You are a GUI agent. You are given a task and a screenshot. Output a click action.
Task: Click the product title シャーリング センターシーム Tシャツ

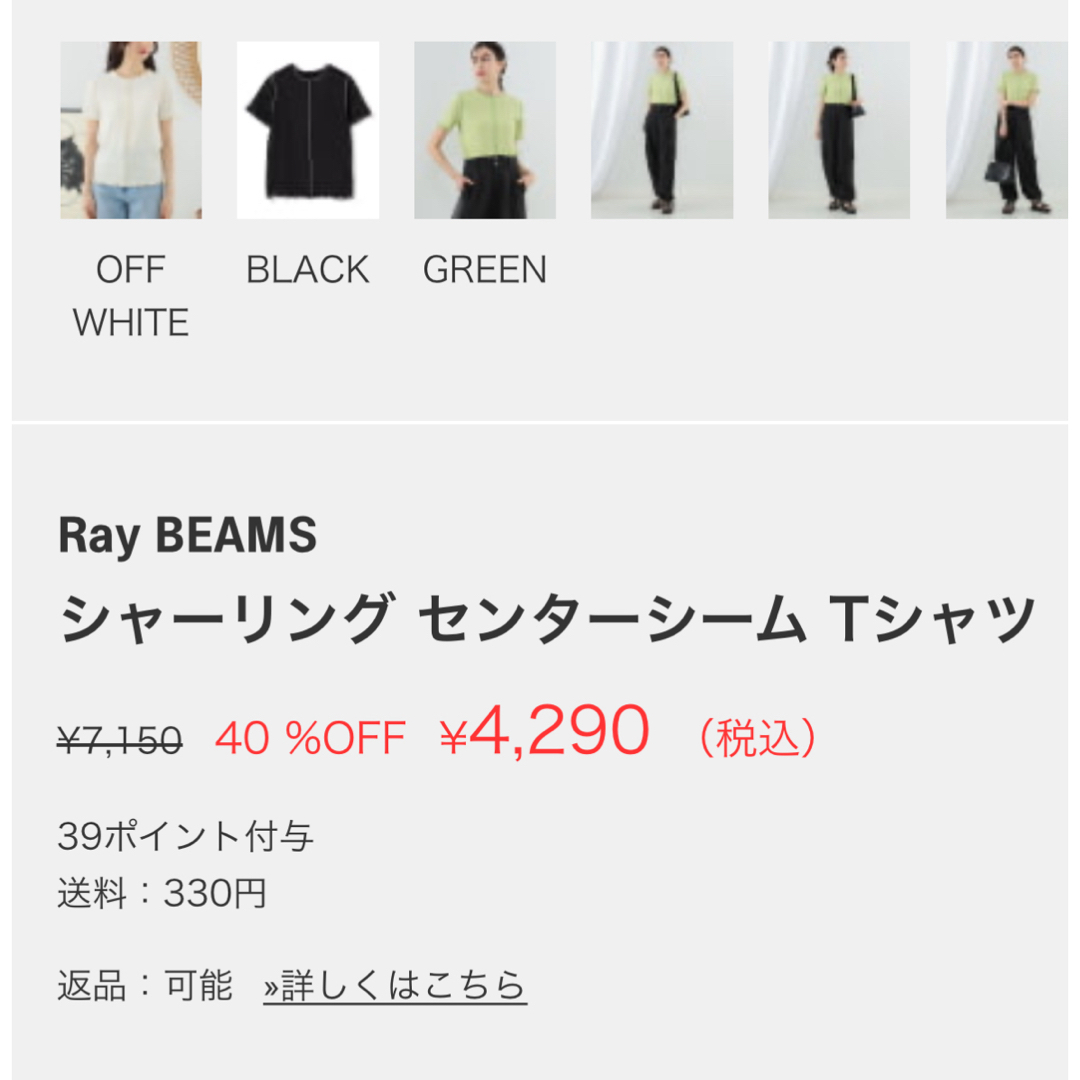click(x=548, y=619)
